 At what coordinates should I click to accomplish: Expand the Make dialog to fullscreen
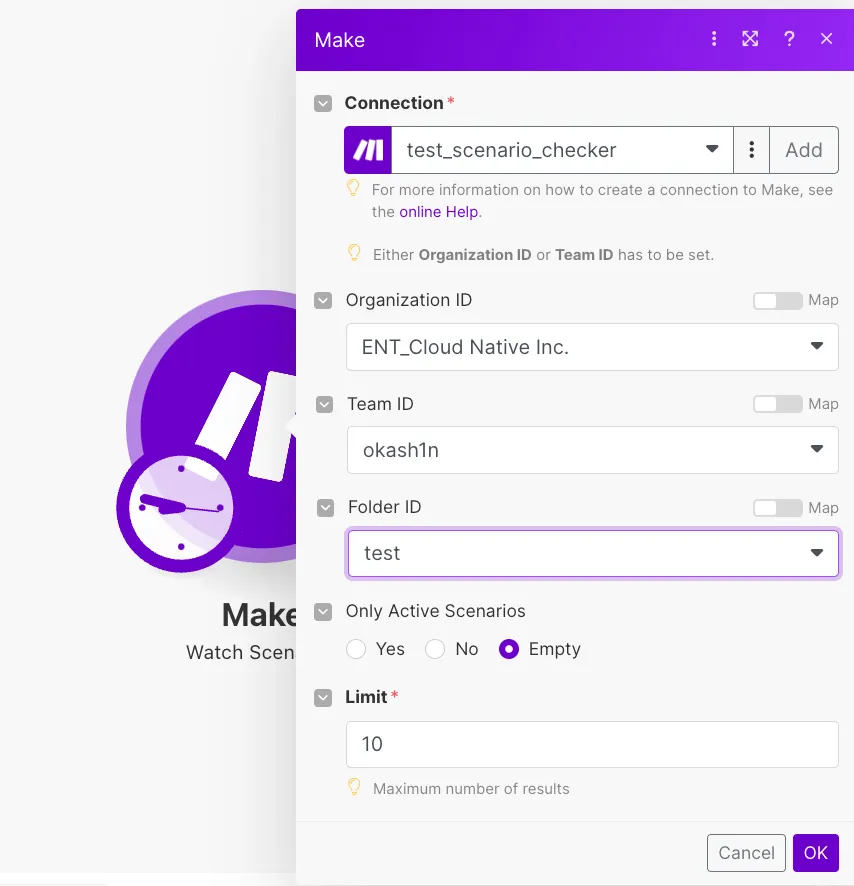click(x=750, y=38)
